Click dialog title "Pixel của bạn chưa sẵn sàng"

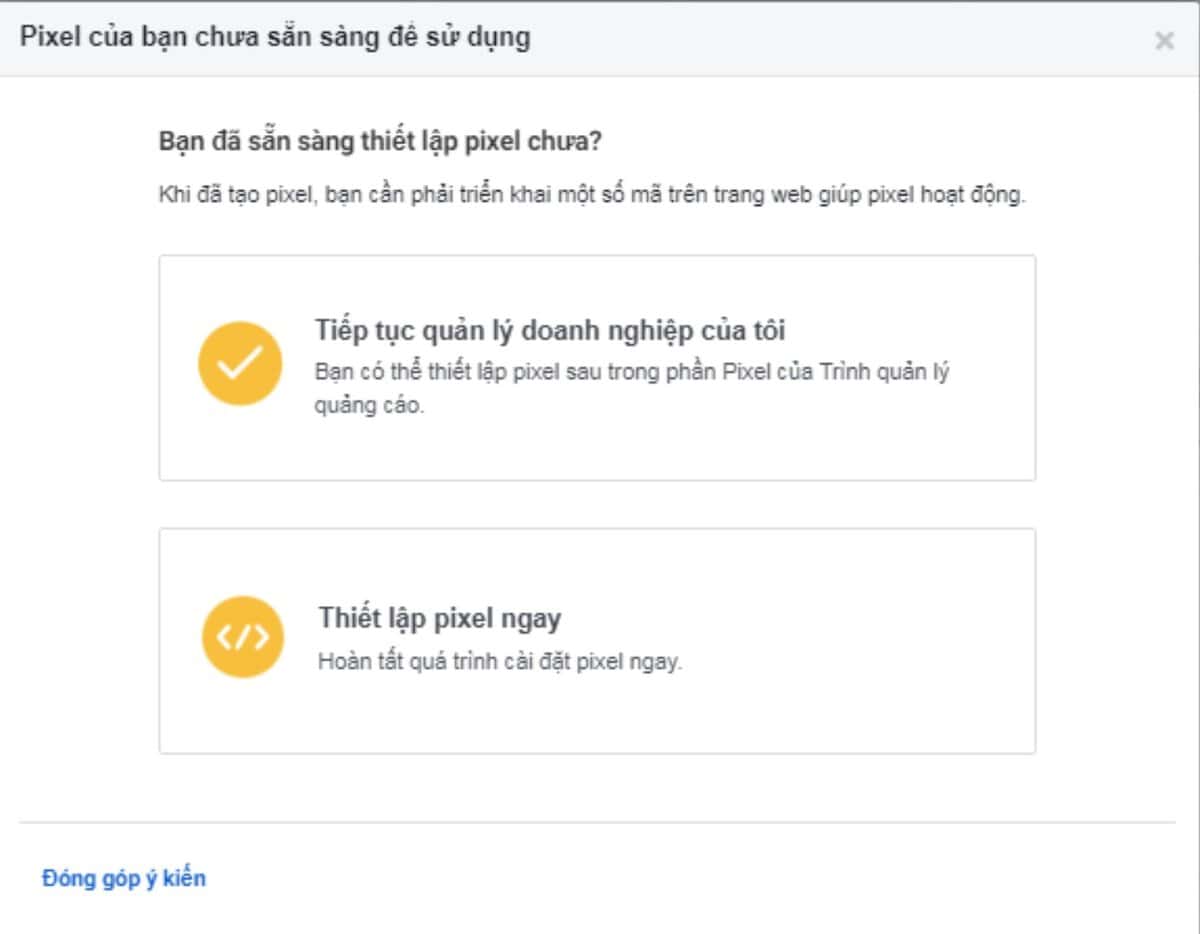276,39
